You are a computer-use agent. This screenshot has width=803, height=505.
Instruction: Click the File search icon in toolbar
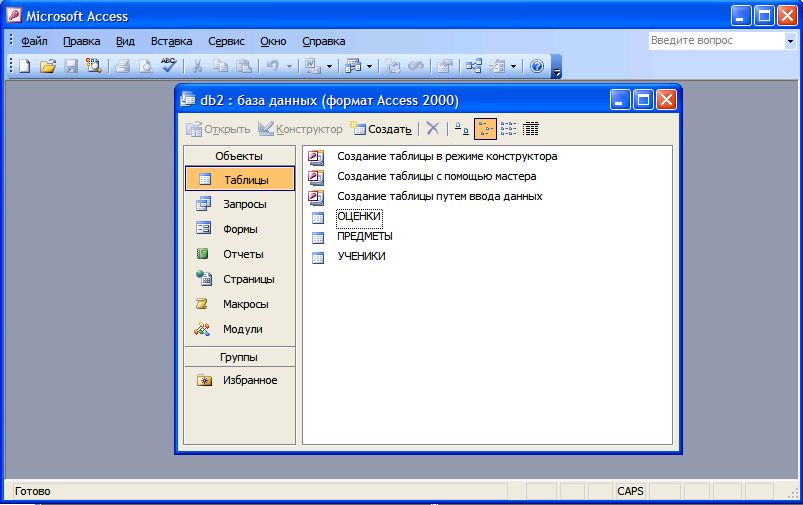coord(94,66)
